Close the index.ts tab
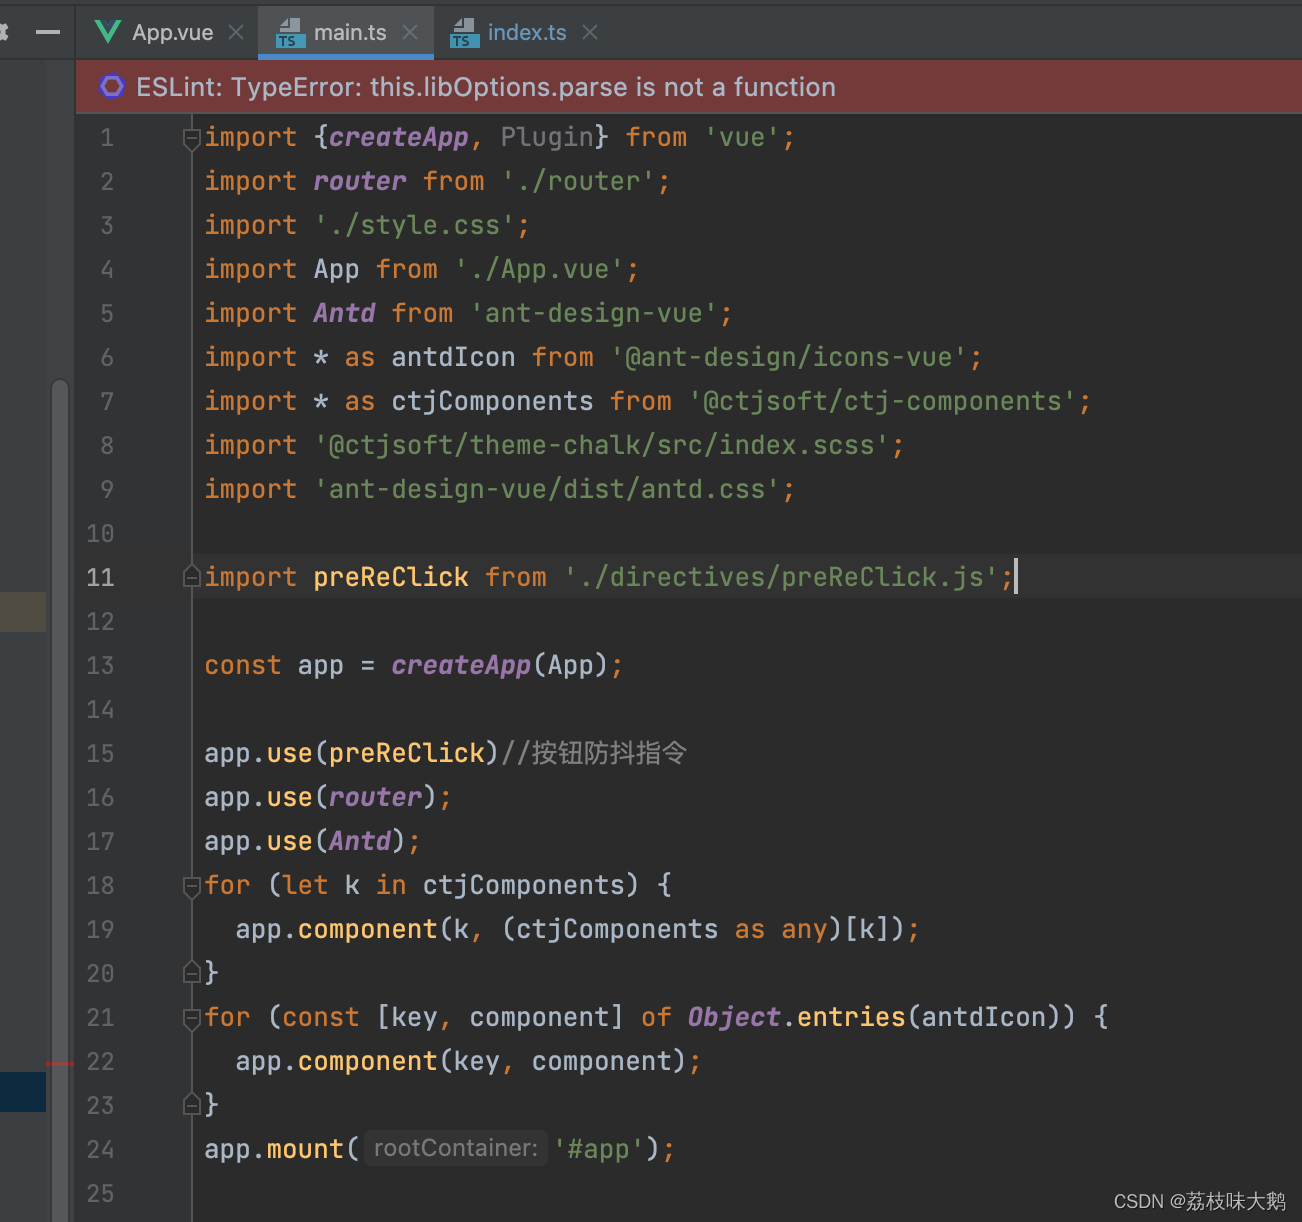The width and height of the screenshot is (1302, 1222). 590,32
